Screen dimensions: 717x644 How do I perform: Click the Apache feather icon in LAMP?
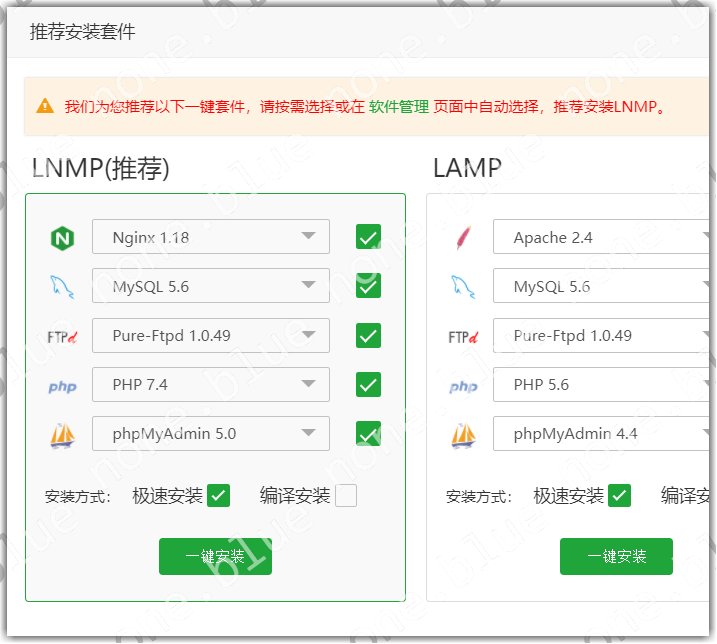pos(462,238)
